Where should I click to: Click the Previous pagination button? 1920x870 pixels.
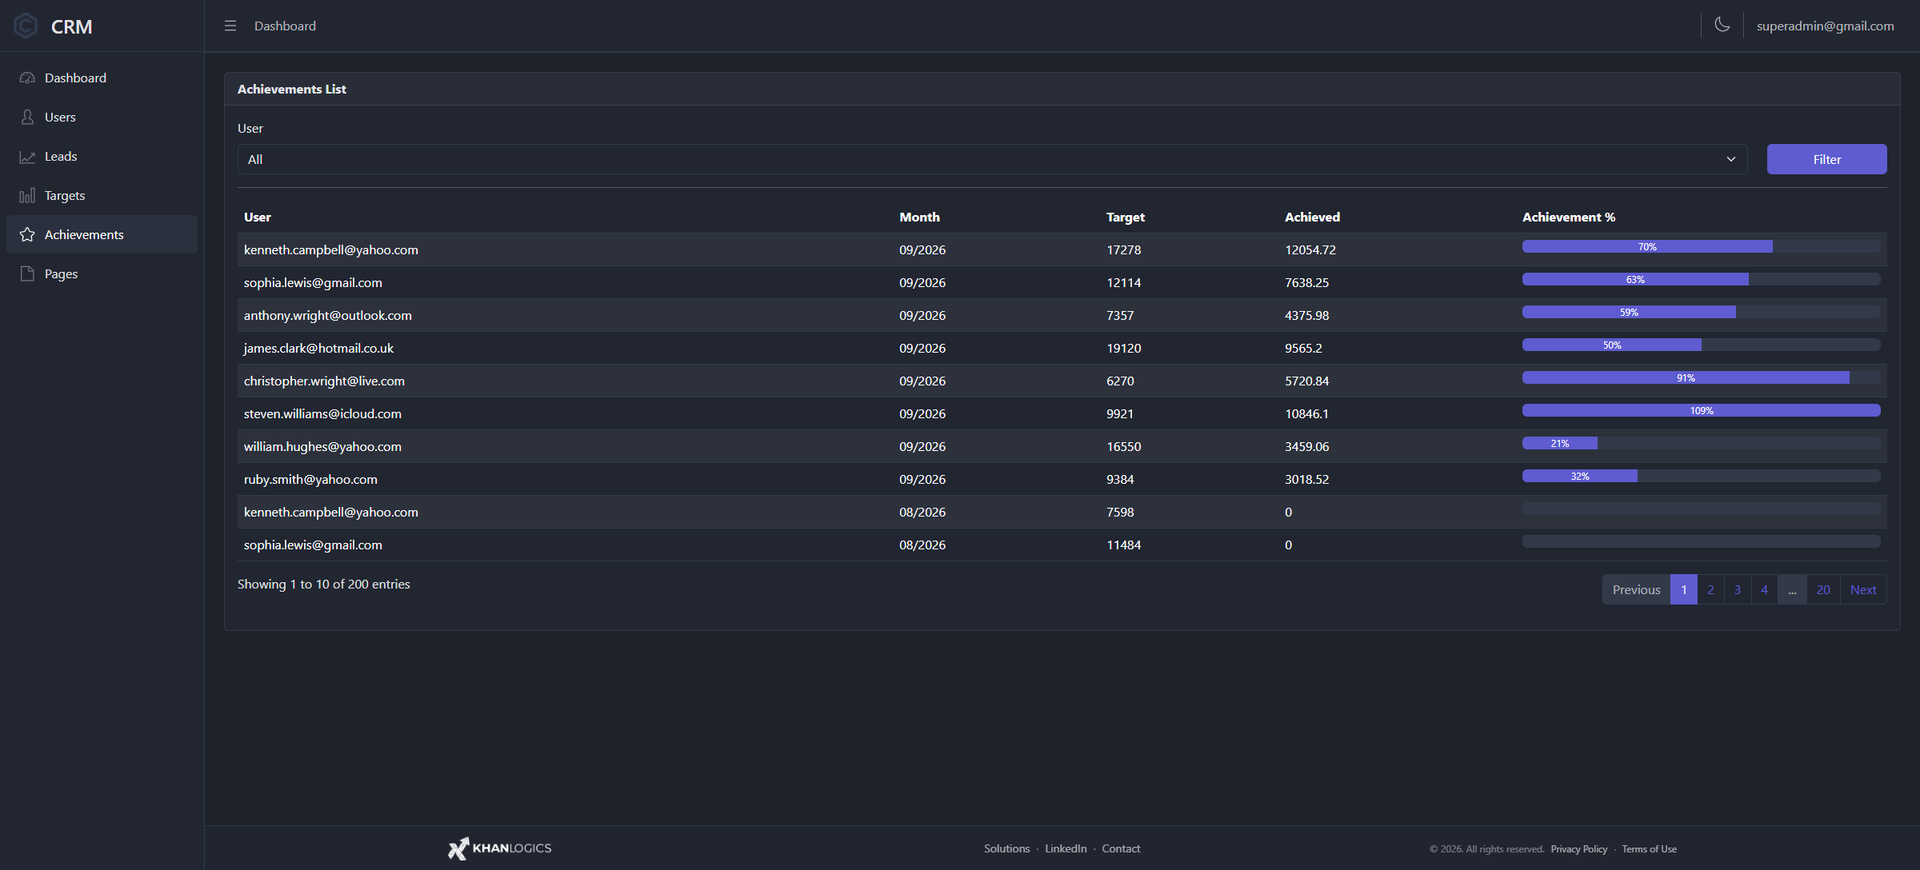point(1636,590)
